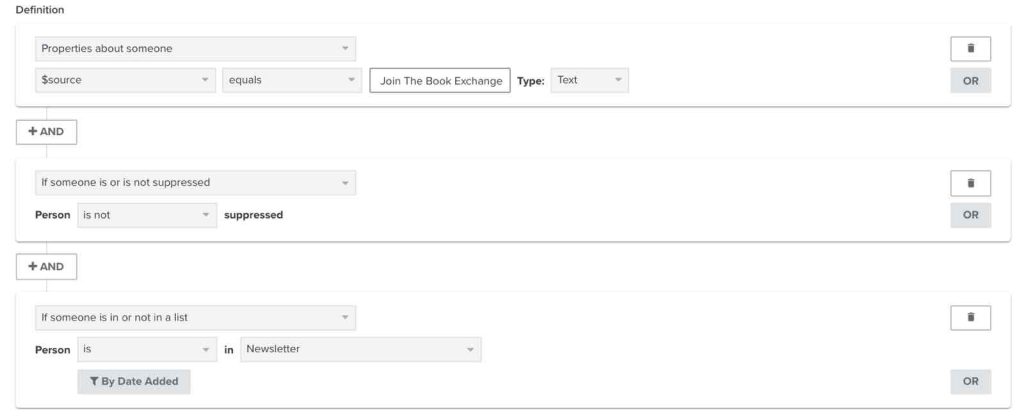Delete the suppressed condition via trash icon

[x=970, y=184]
